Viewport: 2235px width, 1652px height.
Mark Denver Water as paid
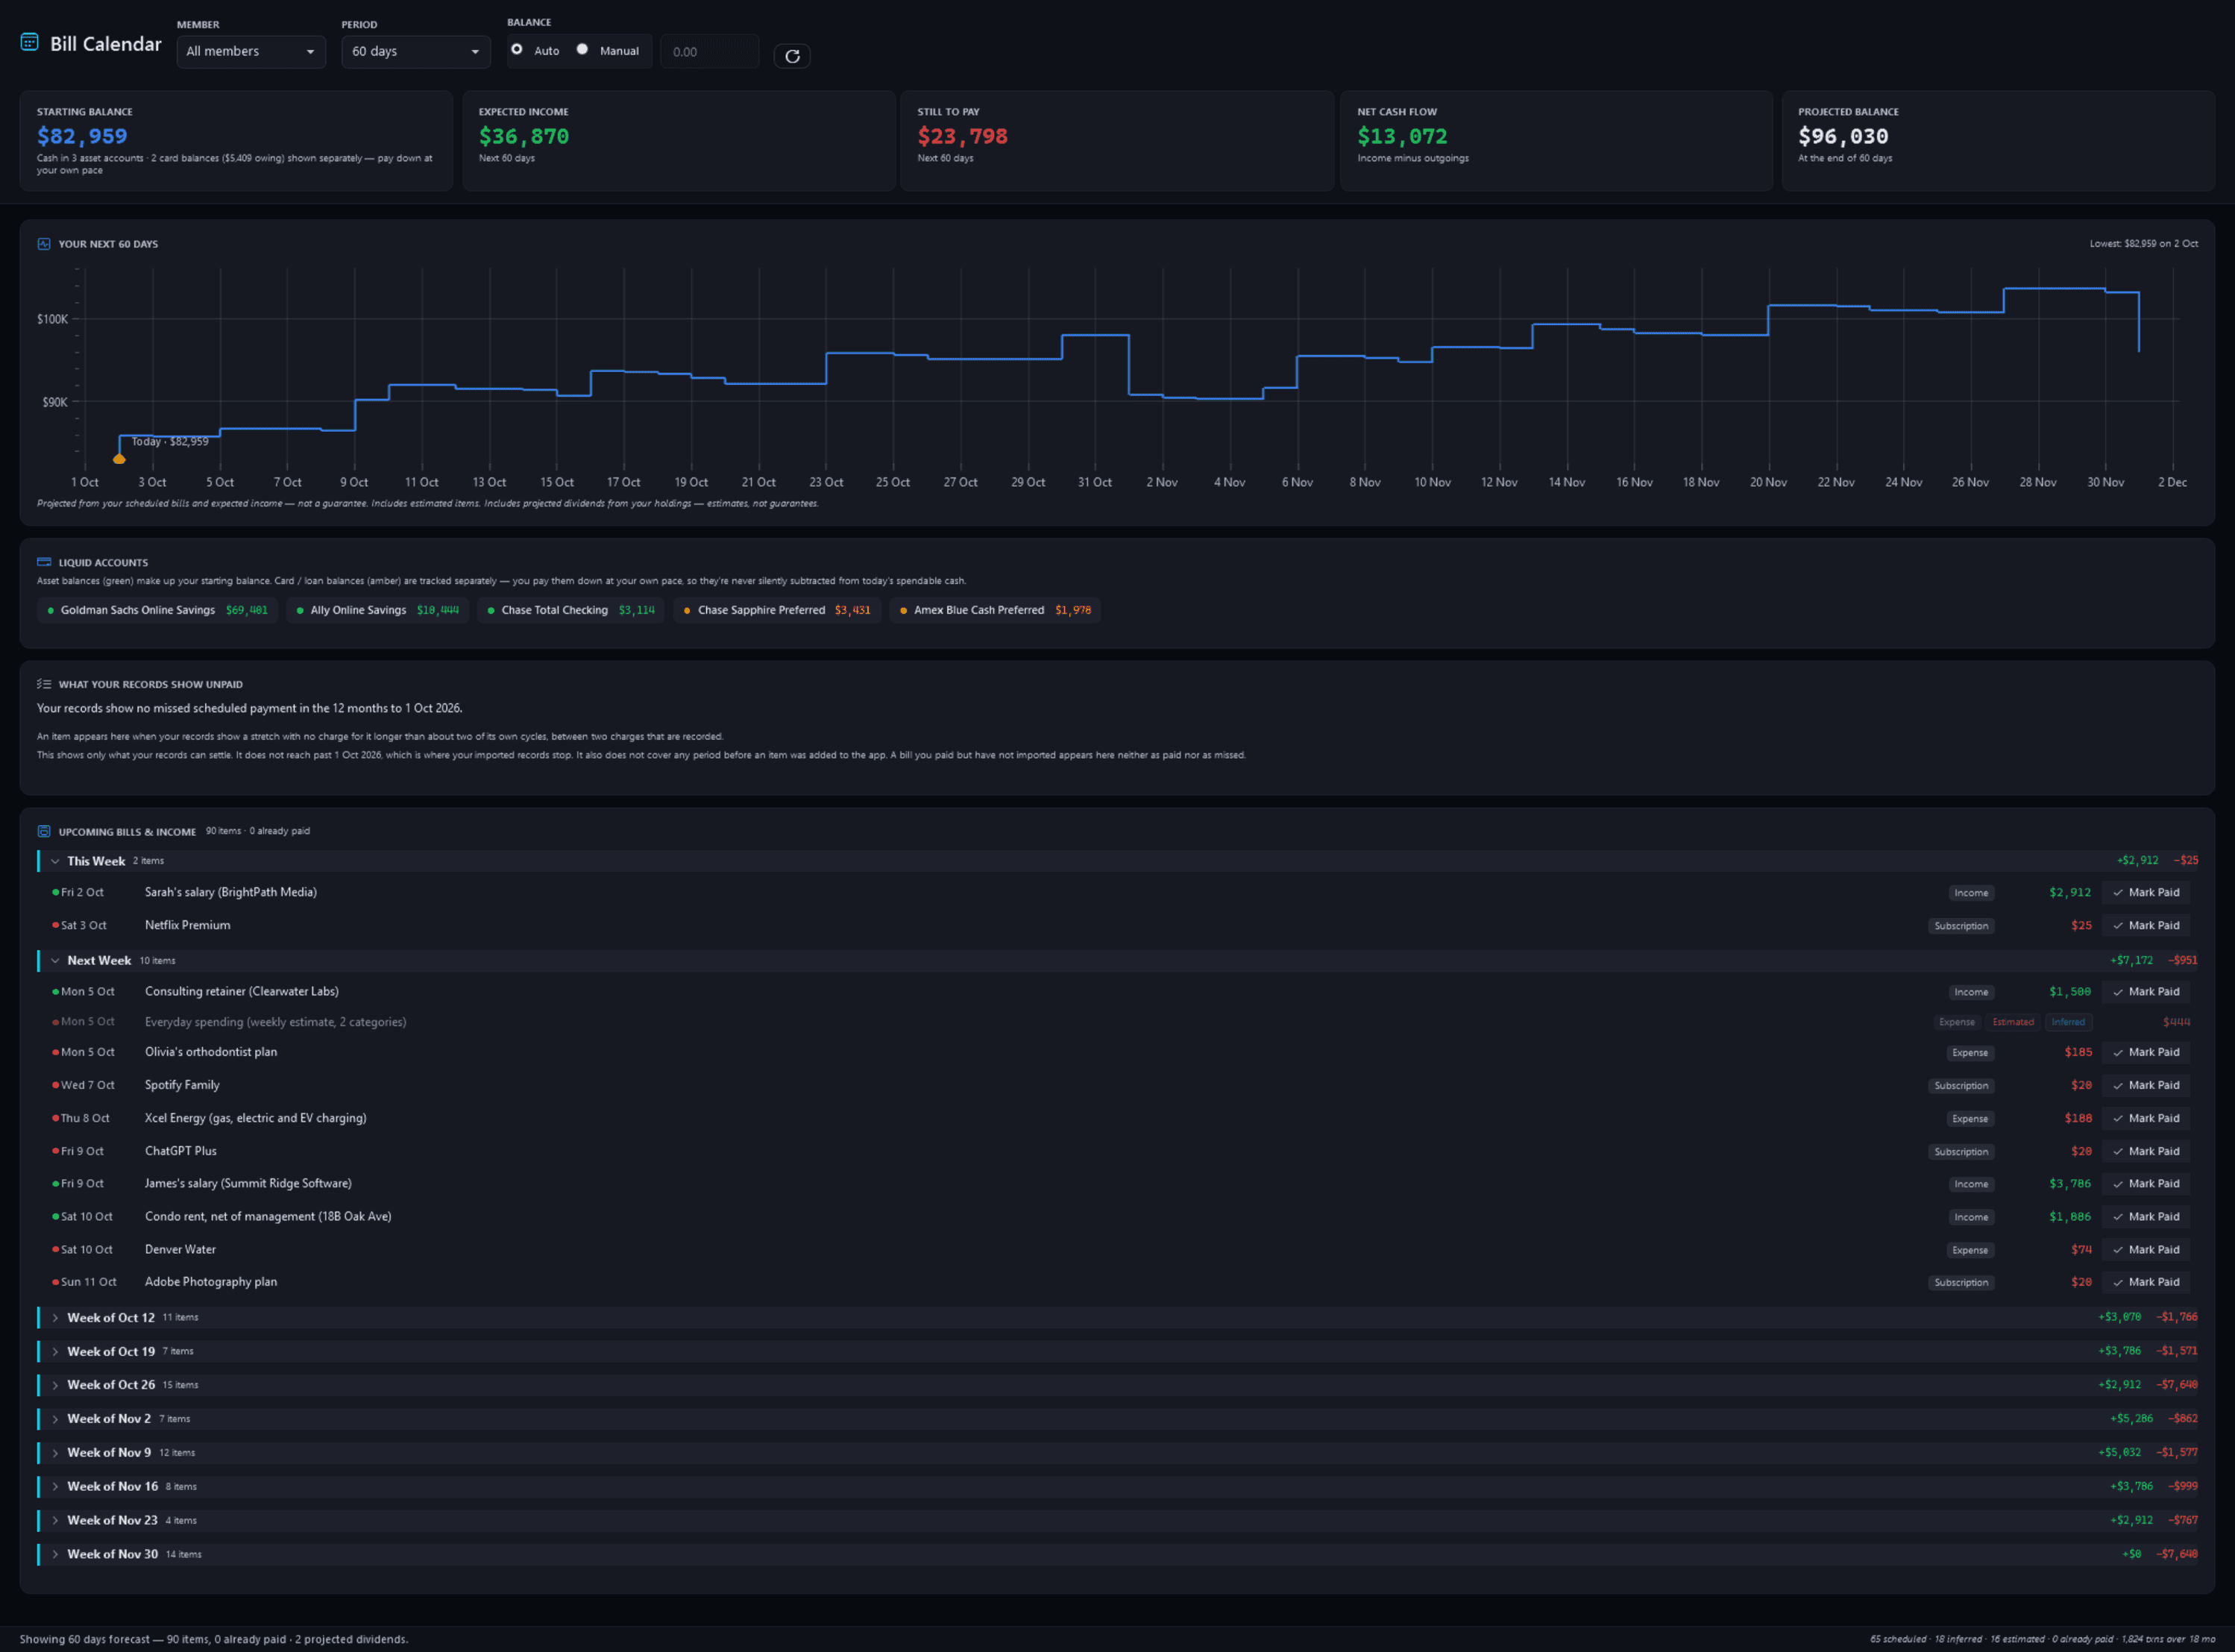(x=2145, y=1250)
